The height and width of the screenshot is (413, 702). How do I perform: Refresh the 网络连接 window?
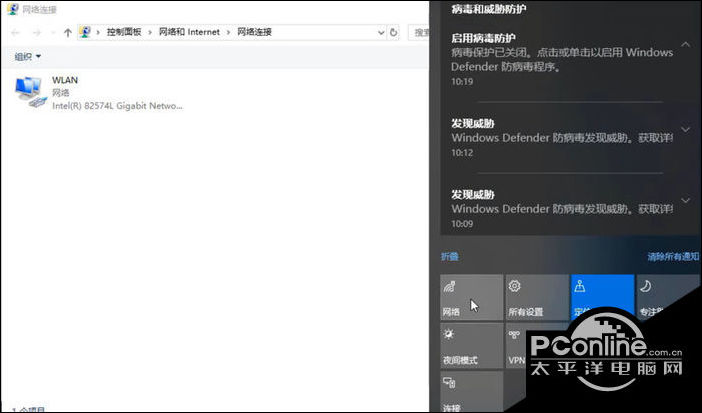[394, 32]
